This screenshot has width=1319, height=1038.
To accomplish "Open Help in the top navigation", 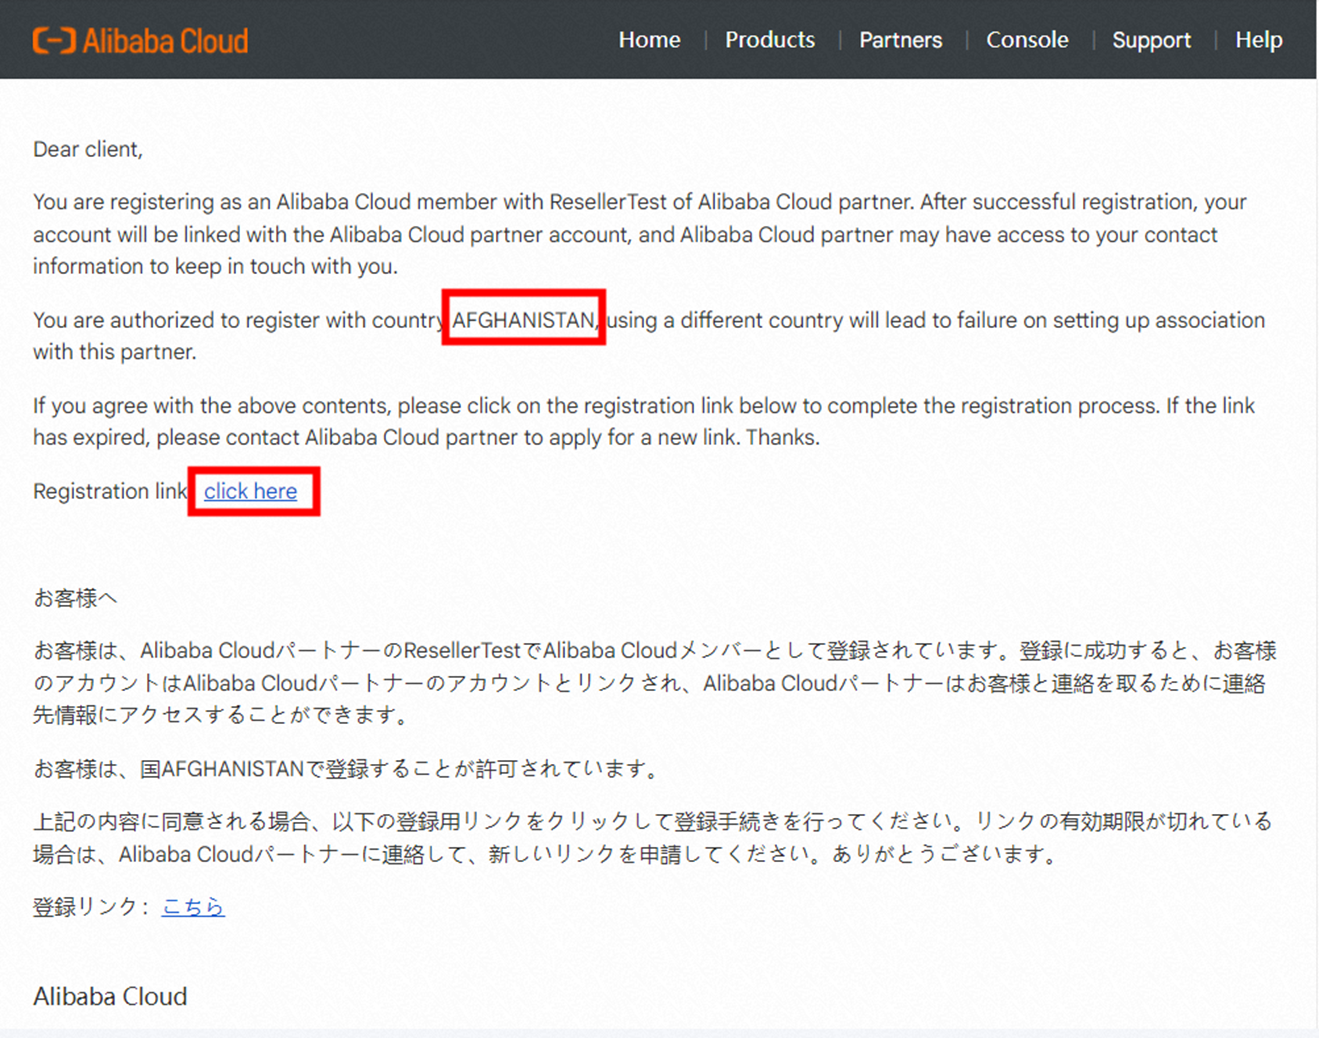I will click(1258, 40).
